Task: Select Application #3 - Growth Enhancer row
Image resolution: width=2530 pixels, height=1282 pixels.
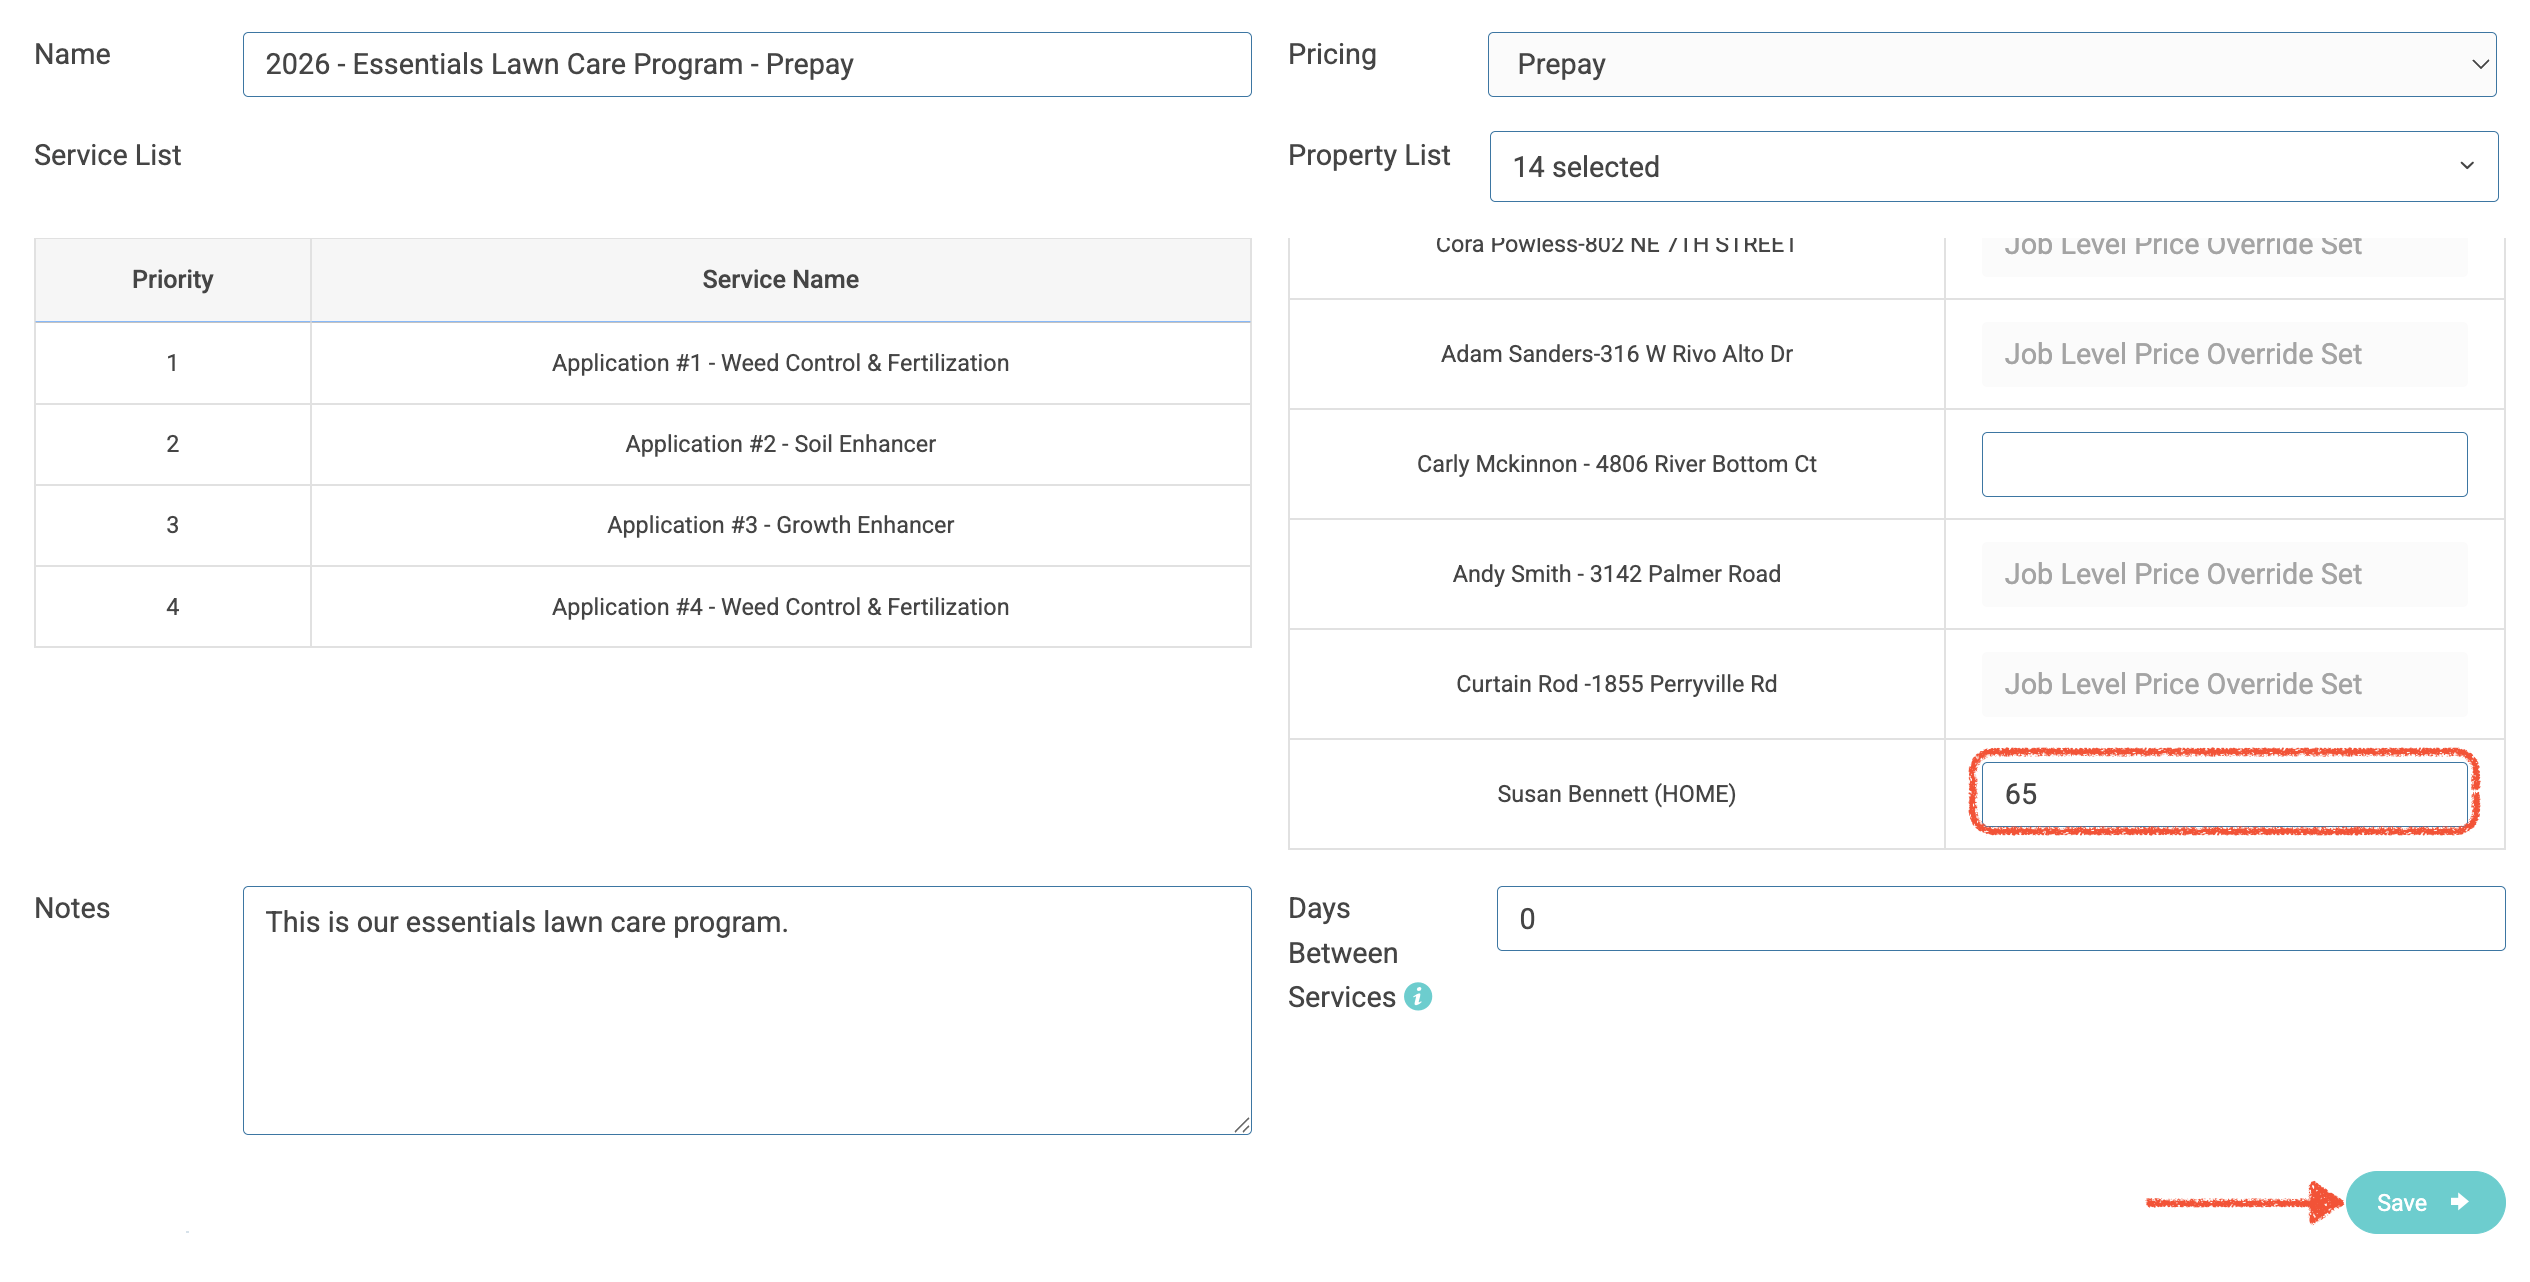Action: click(x=780, y=525)
